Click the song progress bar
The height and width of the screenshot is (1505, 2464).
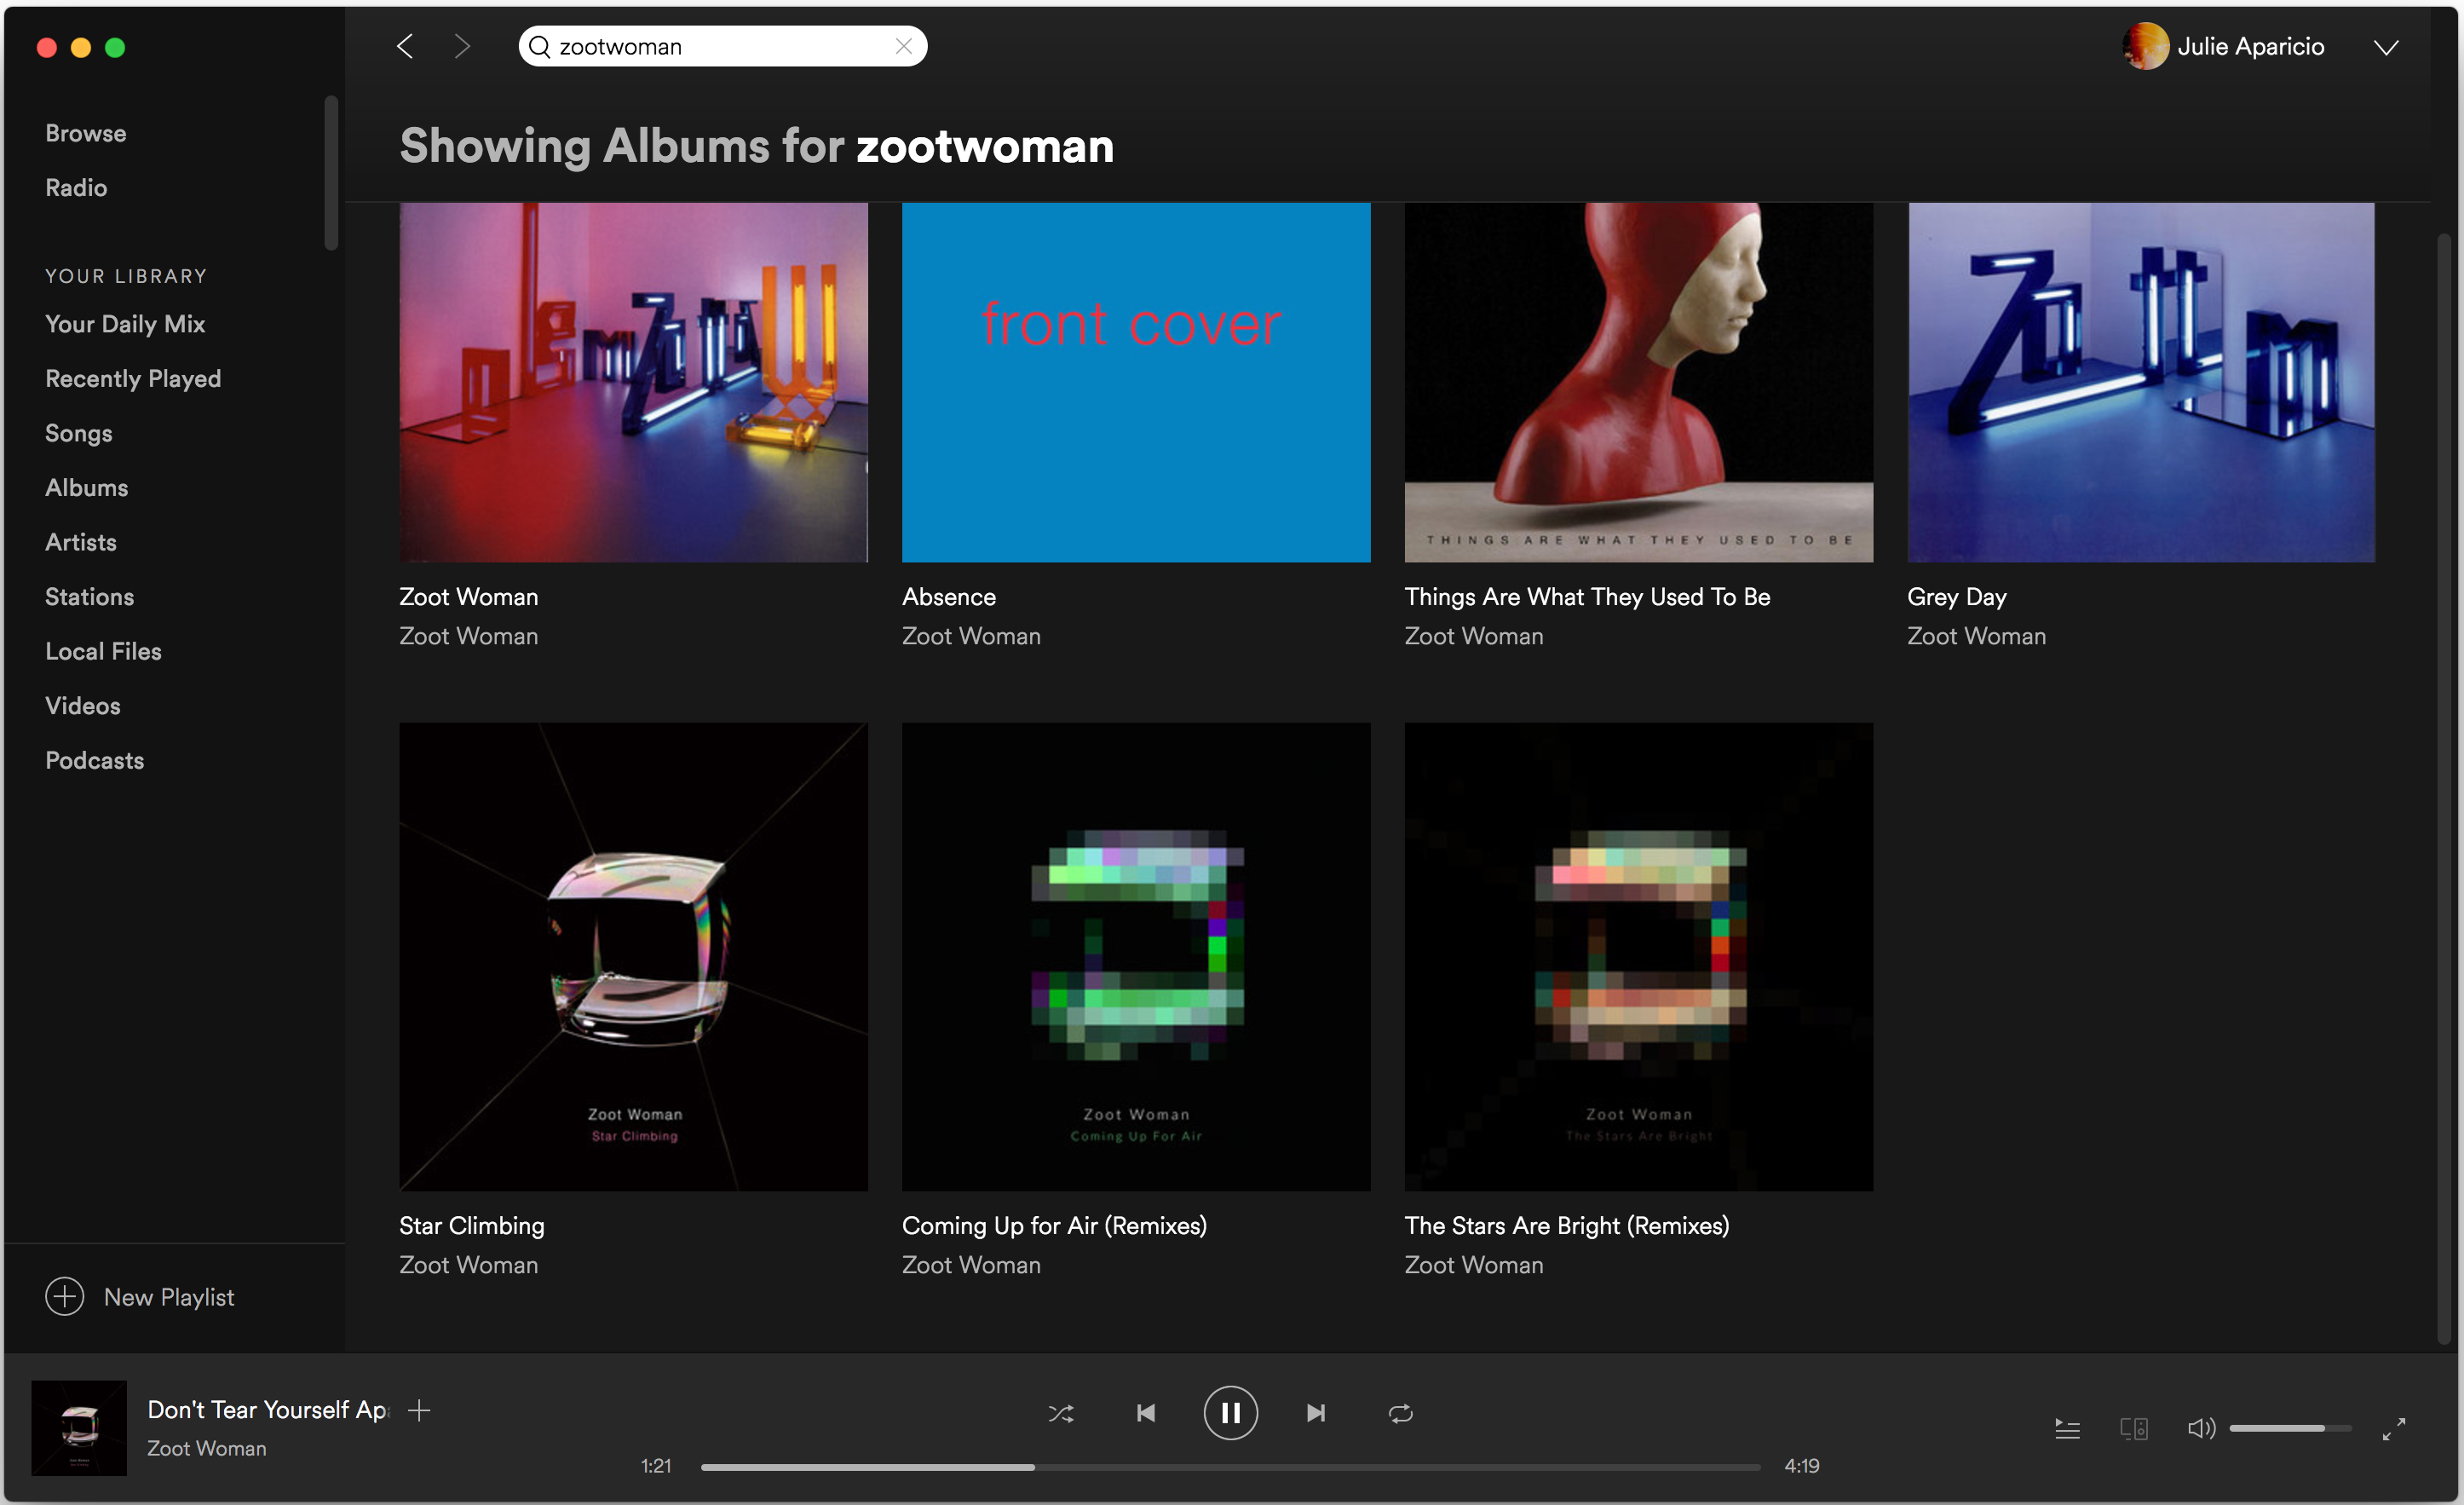[x=1230, y=1467]
